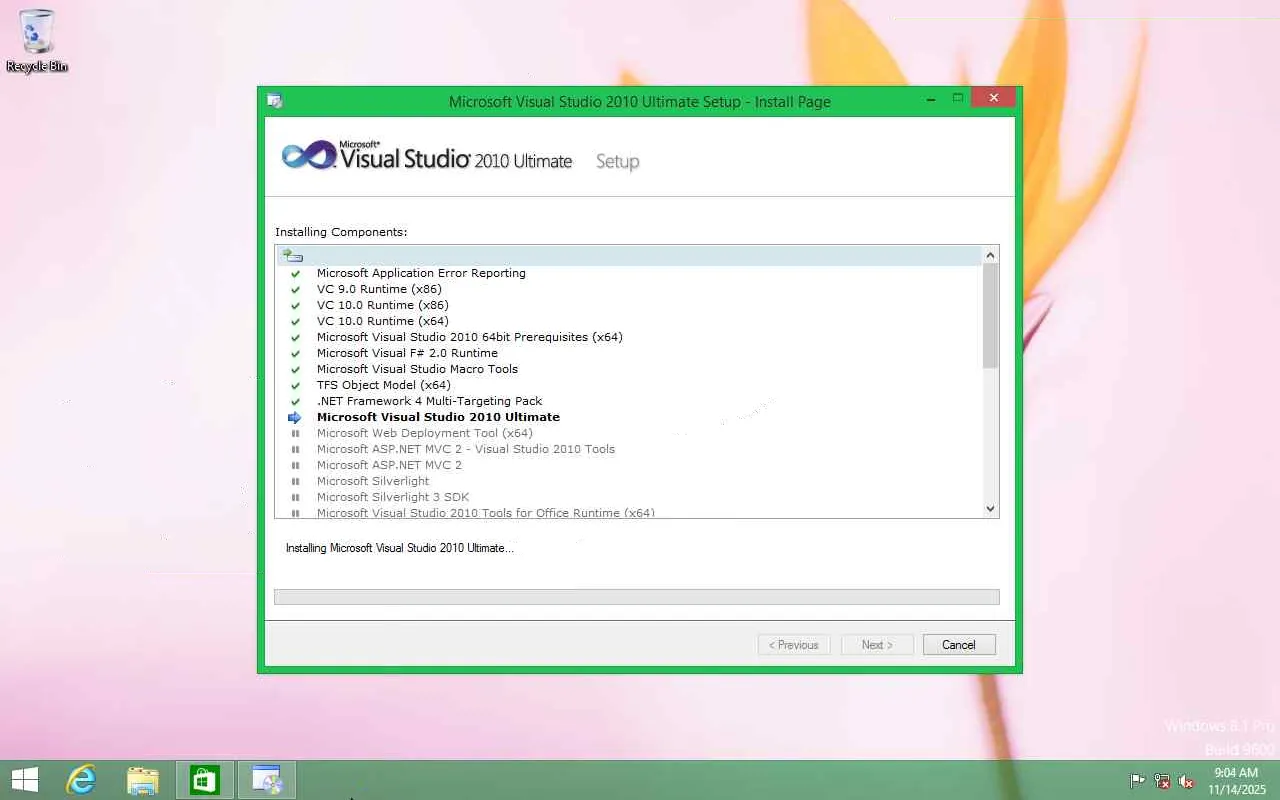The image size is (1280, 800).
Task: Open the Recycle Bin desktop icon
Action: coord(37,42)
